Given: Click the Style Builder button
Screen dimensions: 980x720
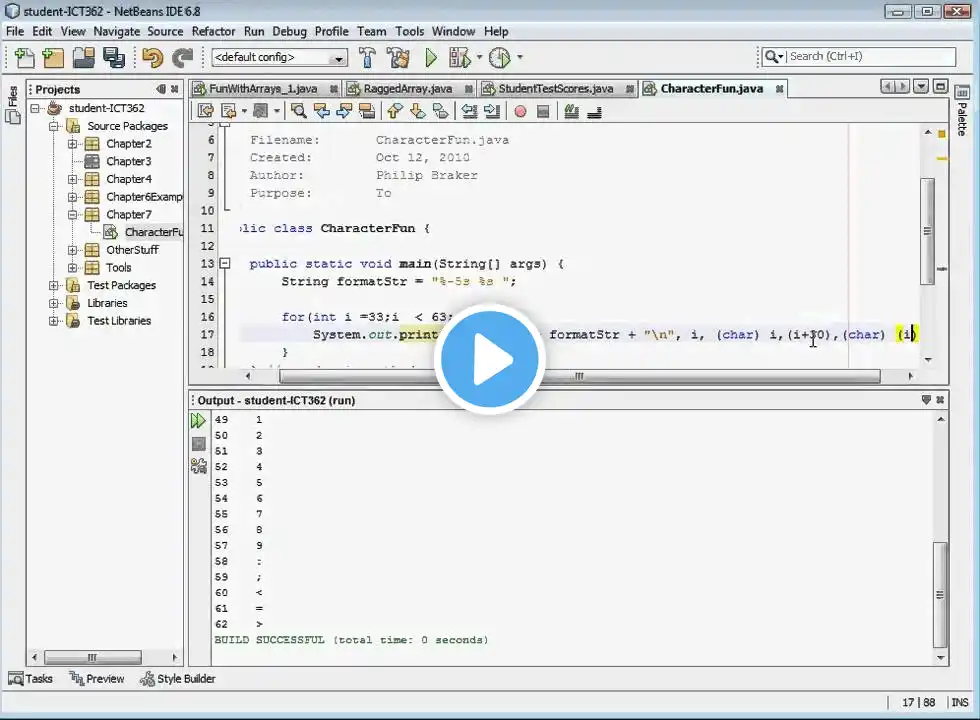Looking at the screenshot, I should pos(178,679).
